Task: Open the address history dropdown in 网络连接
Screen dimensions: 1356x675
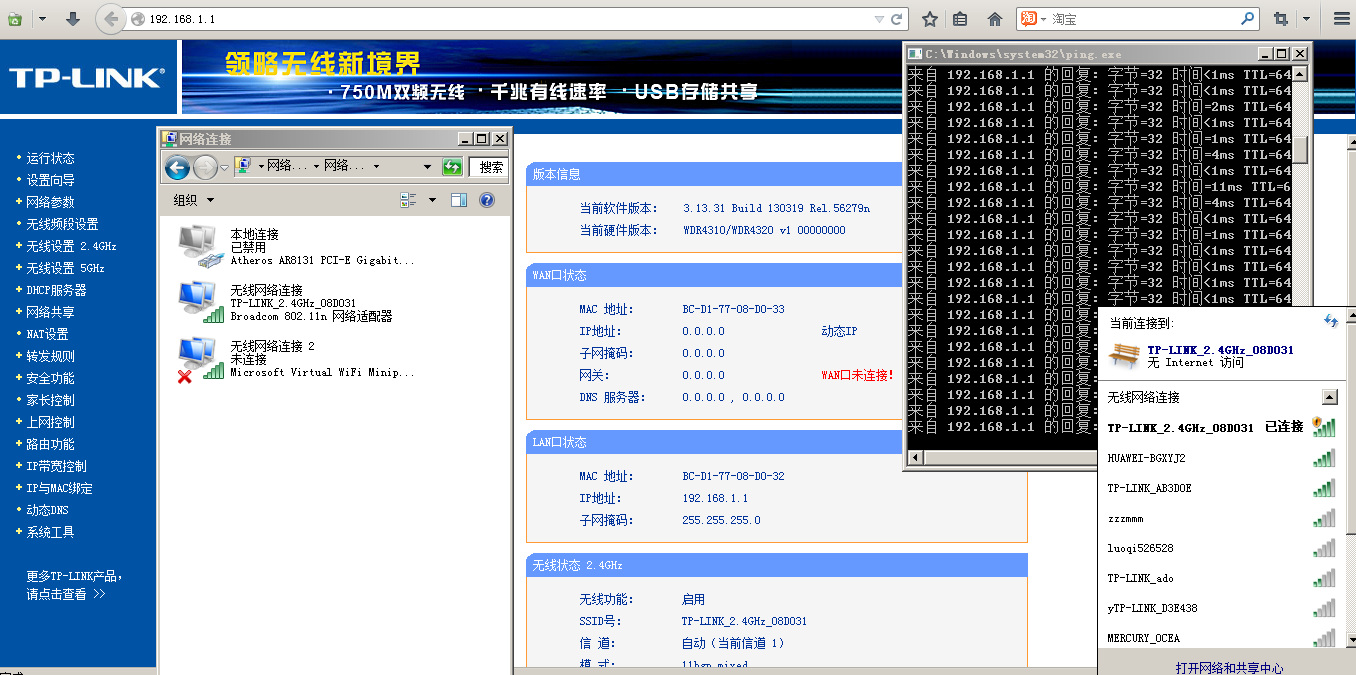Action: coord(428,167)
